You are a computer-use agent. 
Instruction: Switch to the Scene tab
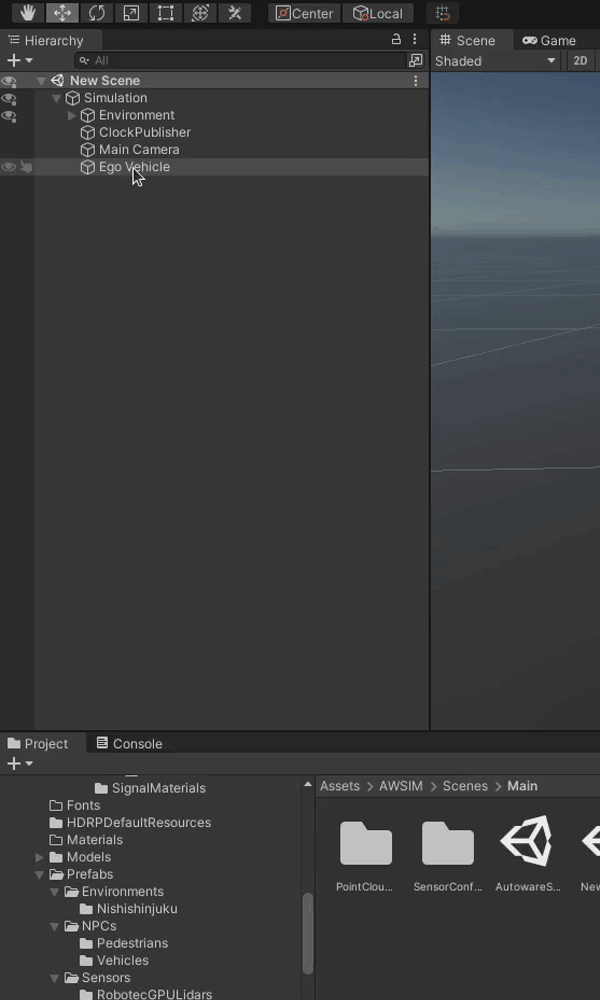(x=472, y=40)
